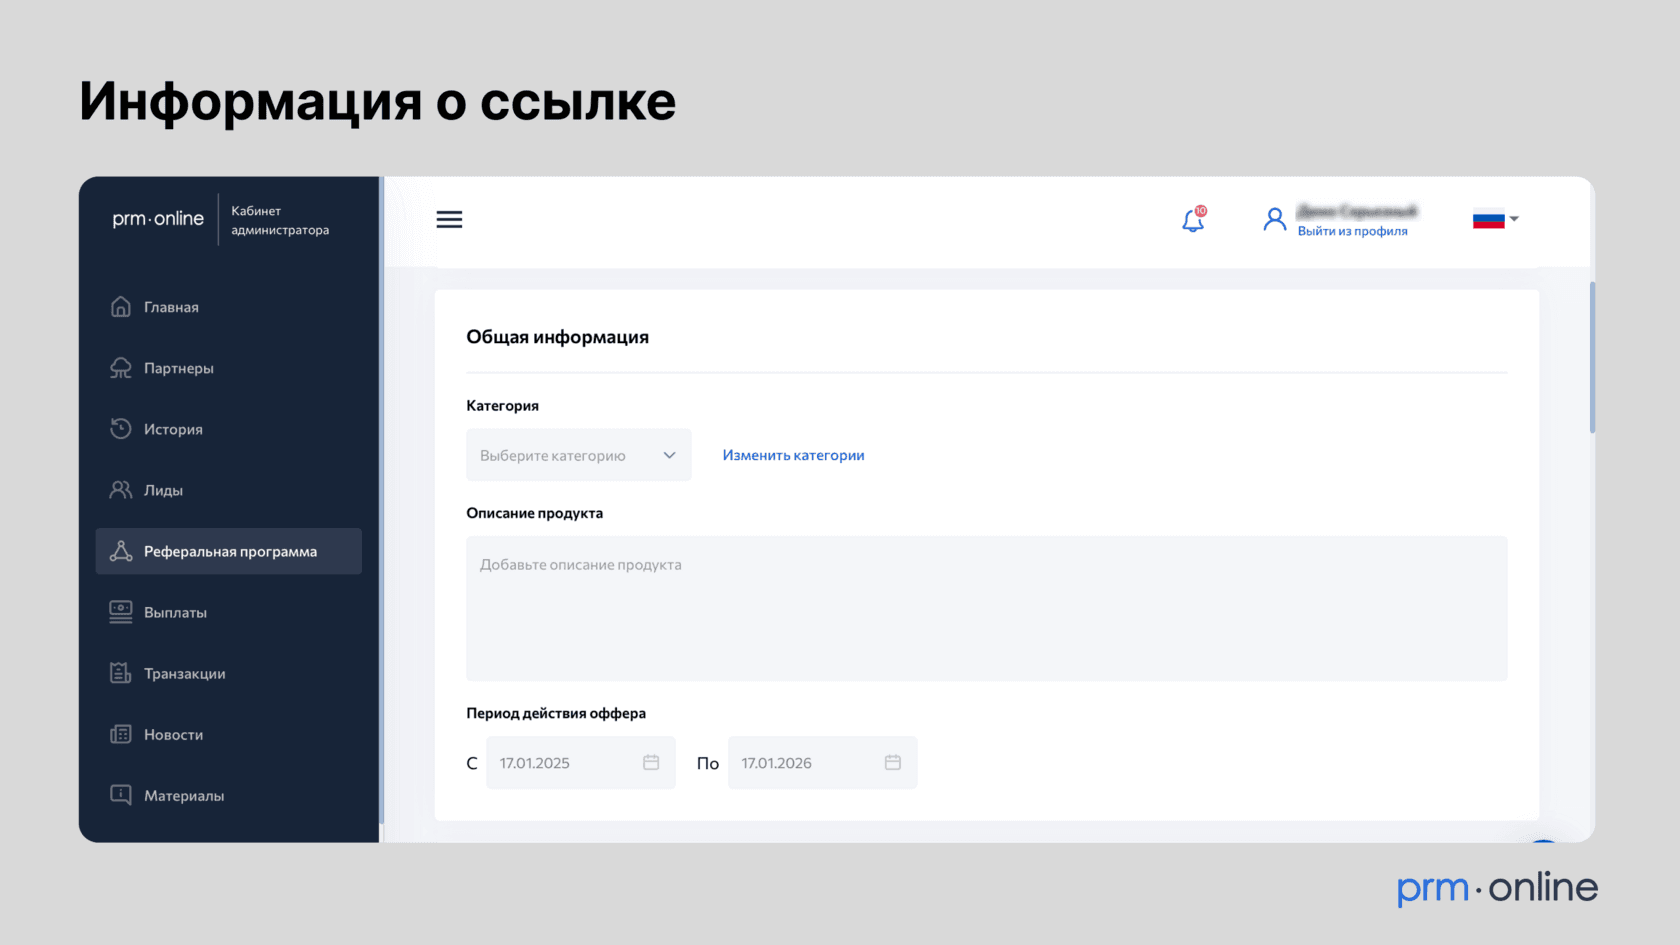Screen dimensions: 1680x945
Task: Toggle the sidebar with hamburger menu
Action: (x=449, y=219)
